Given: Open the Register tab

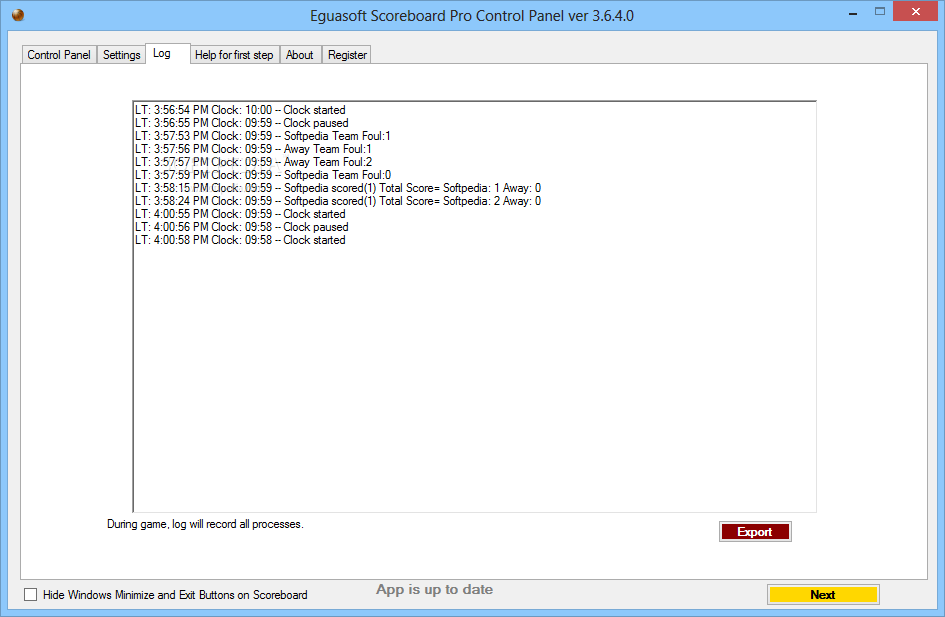Looking at the screenshot, I should [x=347, y=55].
